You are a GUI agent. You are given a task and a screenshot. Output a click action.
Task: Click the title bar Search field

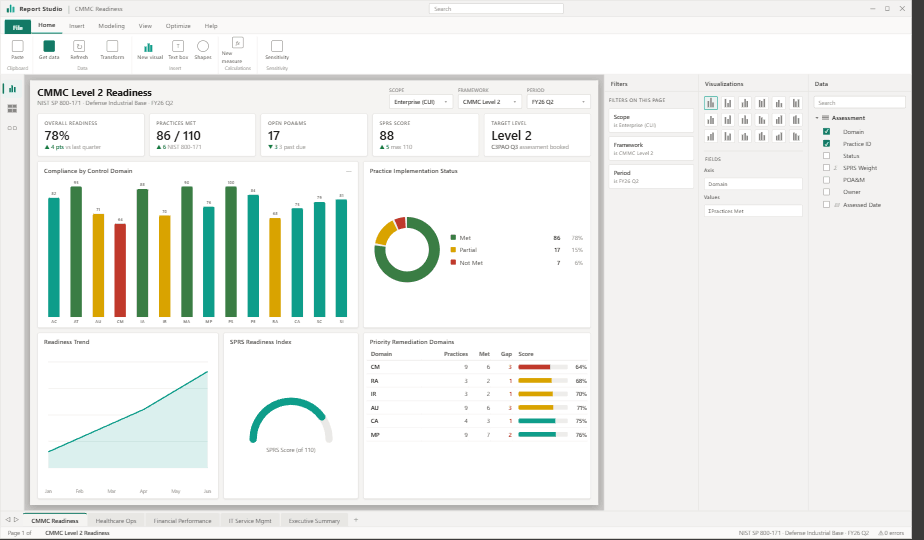(x=496, y=9)
